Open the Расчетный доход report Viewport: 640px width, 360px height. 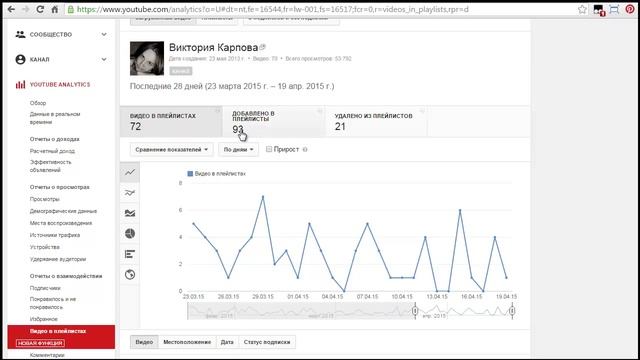[52, 151]
